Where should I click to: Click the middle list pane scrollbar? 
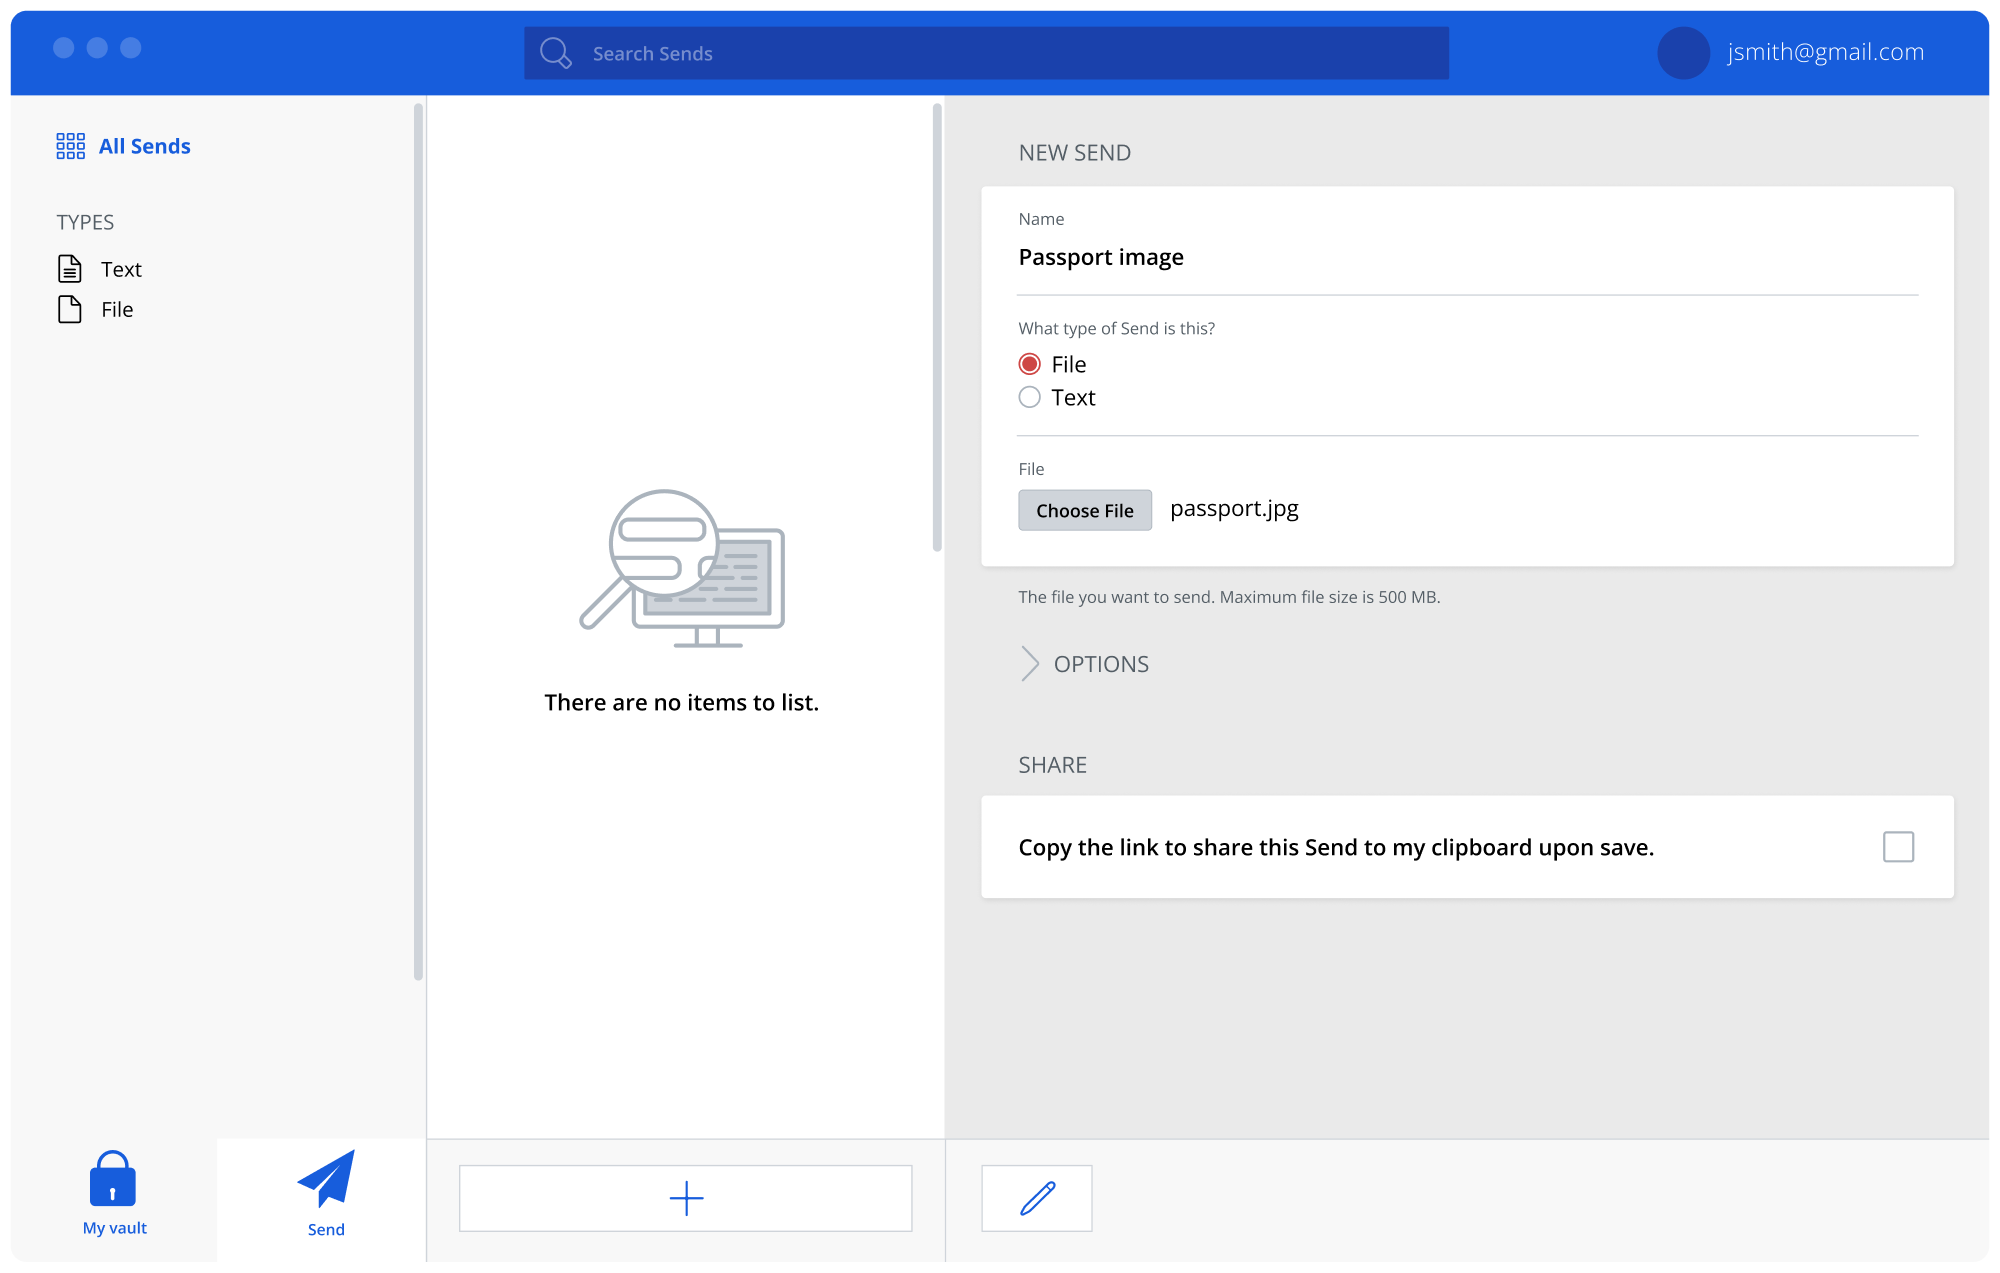tap(937, 327)
